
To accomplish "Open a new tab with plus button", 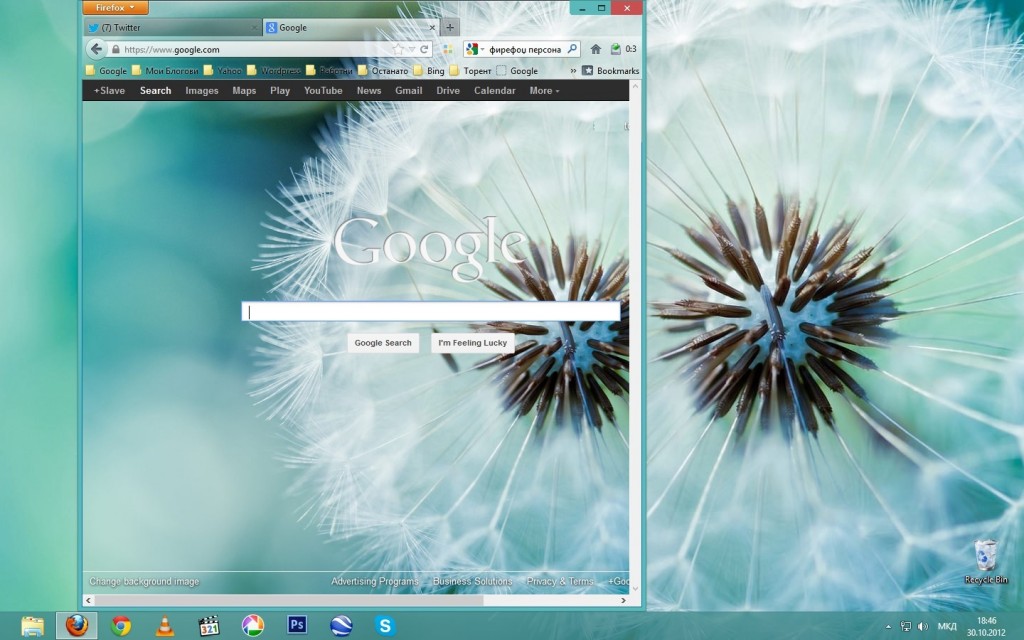I will 450,27.
